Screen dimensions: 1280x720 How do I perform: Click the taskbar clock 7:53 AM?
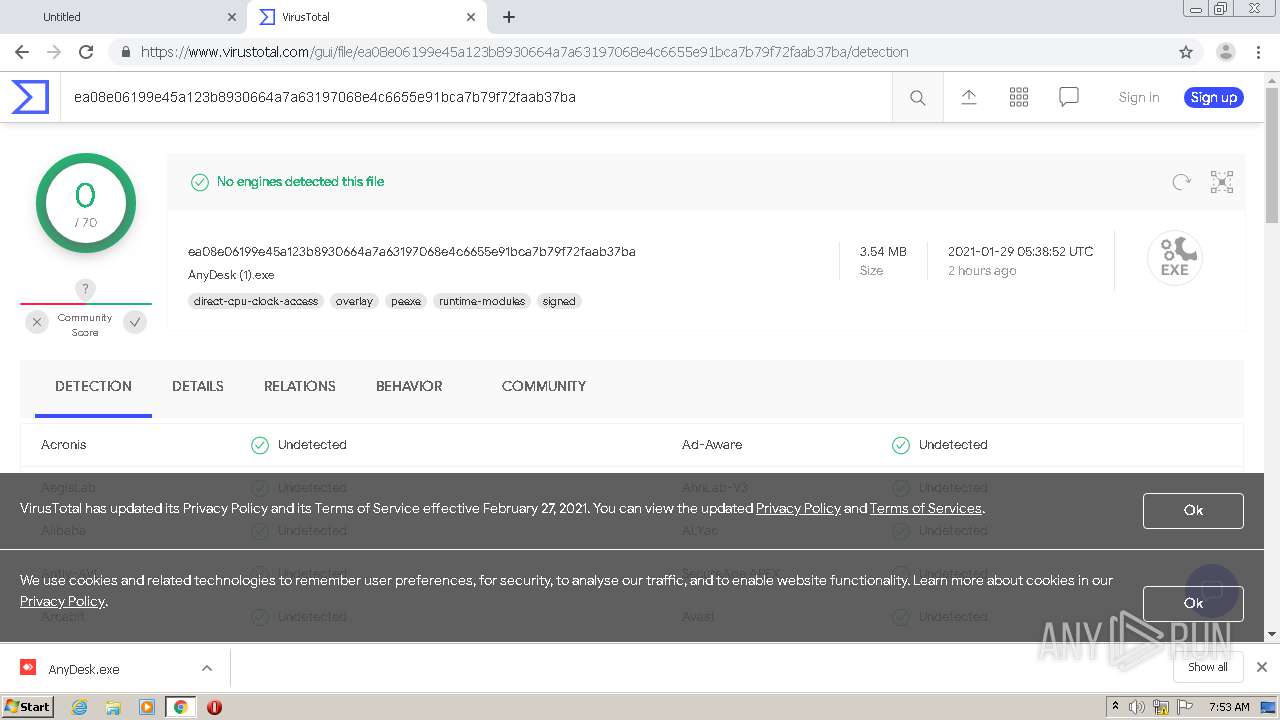pyautogui.click(x=1229, y=707)
